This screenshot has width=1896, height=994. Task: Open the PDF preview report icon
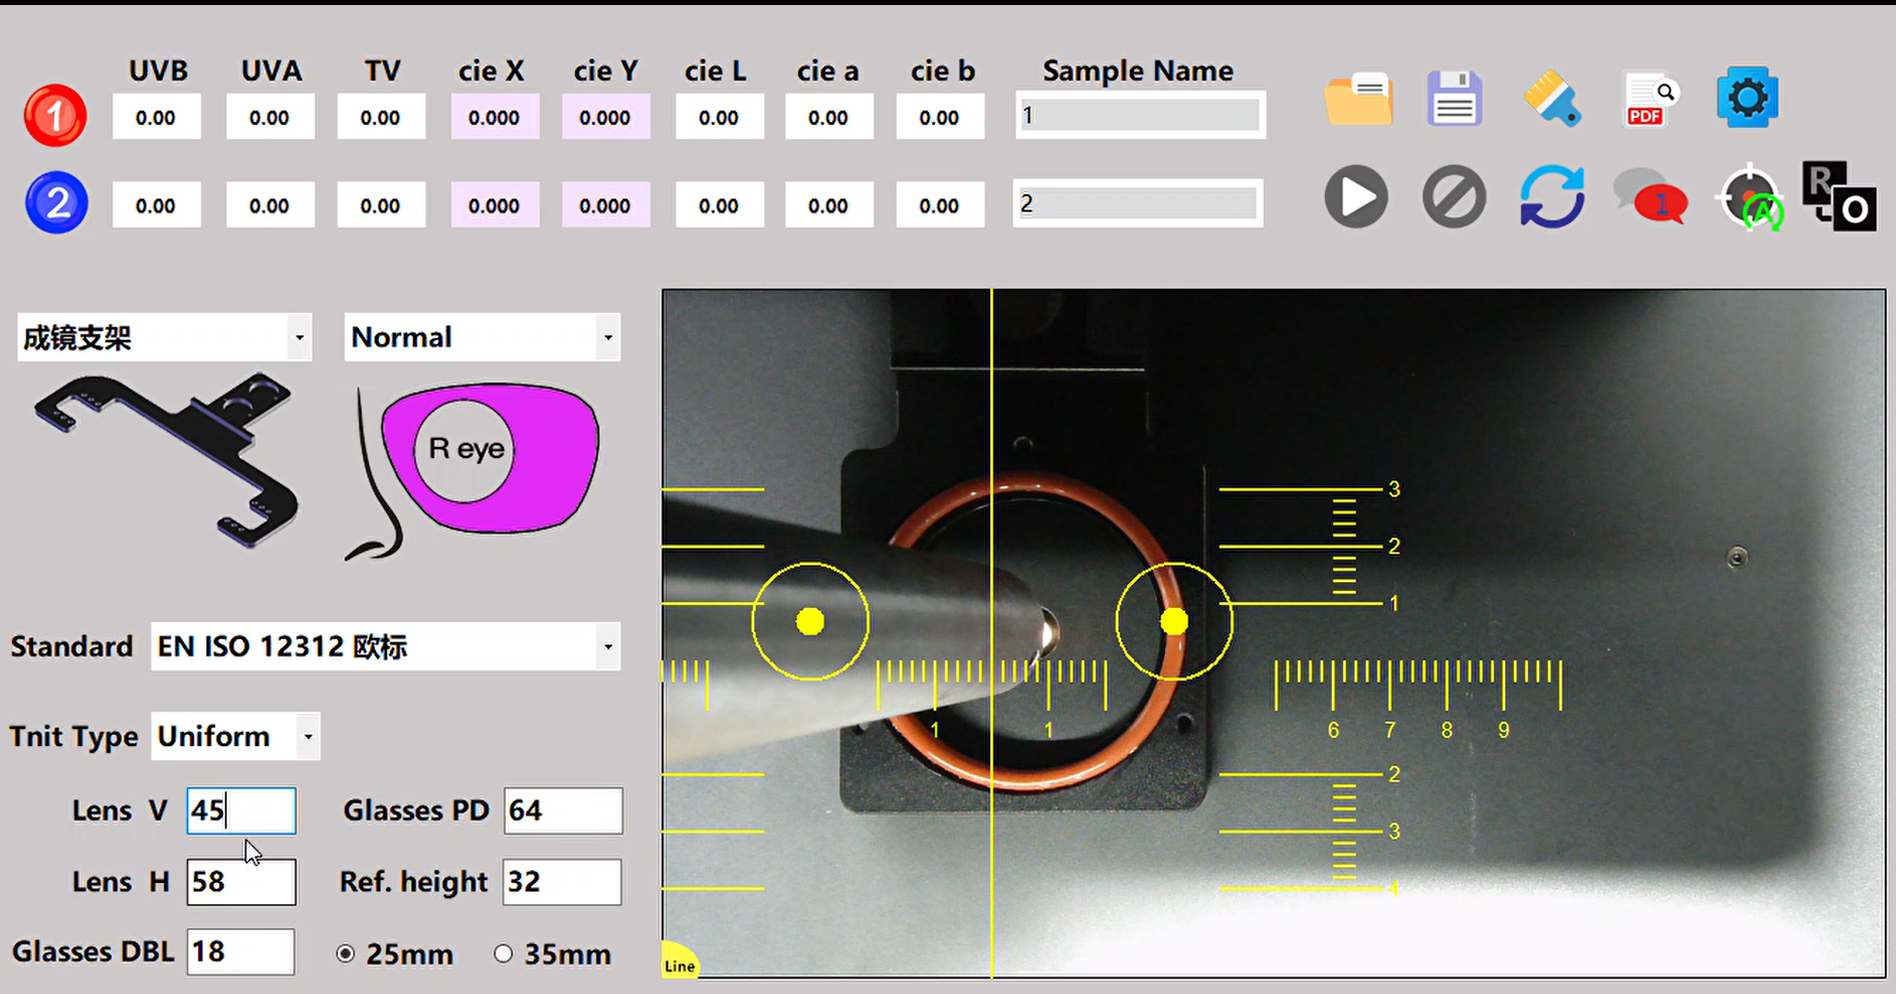[x=1650, y=98]
